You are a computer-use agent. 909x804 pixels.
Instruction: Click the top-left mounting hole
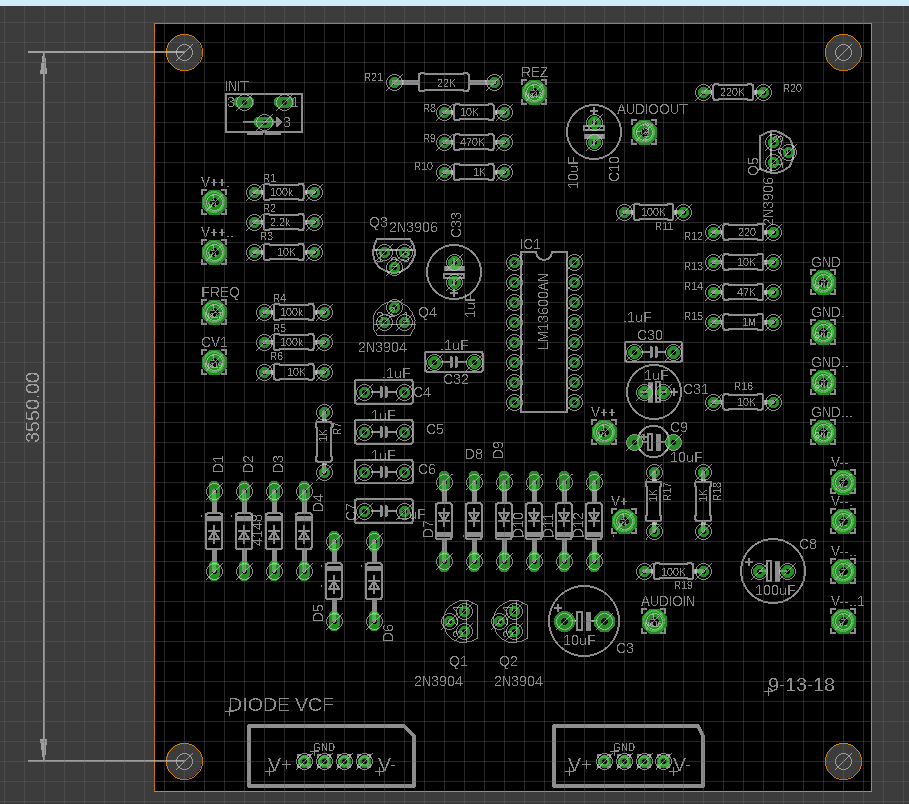point(184,52)
